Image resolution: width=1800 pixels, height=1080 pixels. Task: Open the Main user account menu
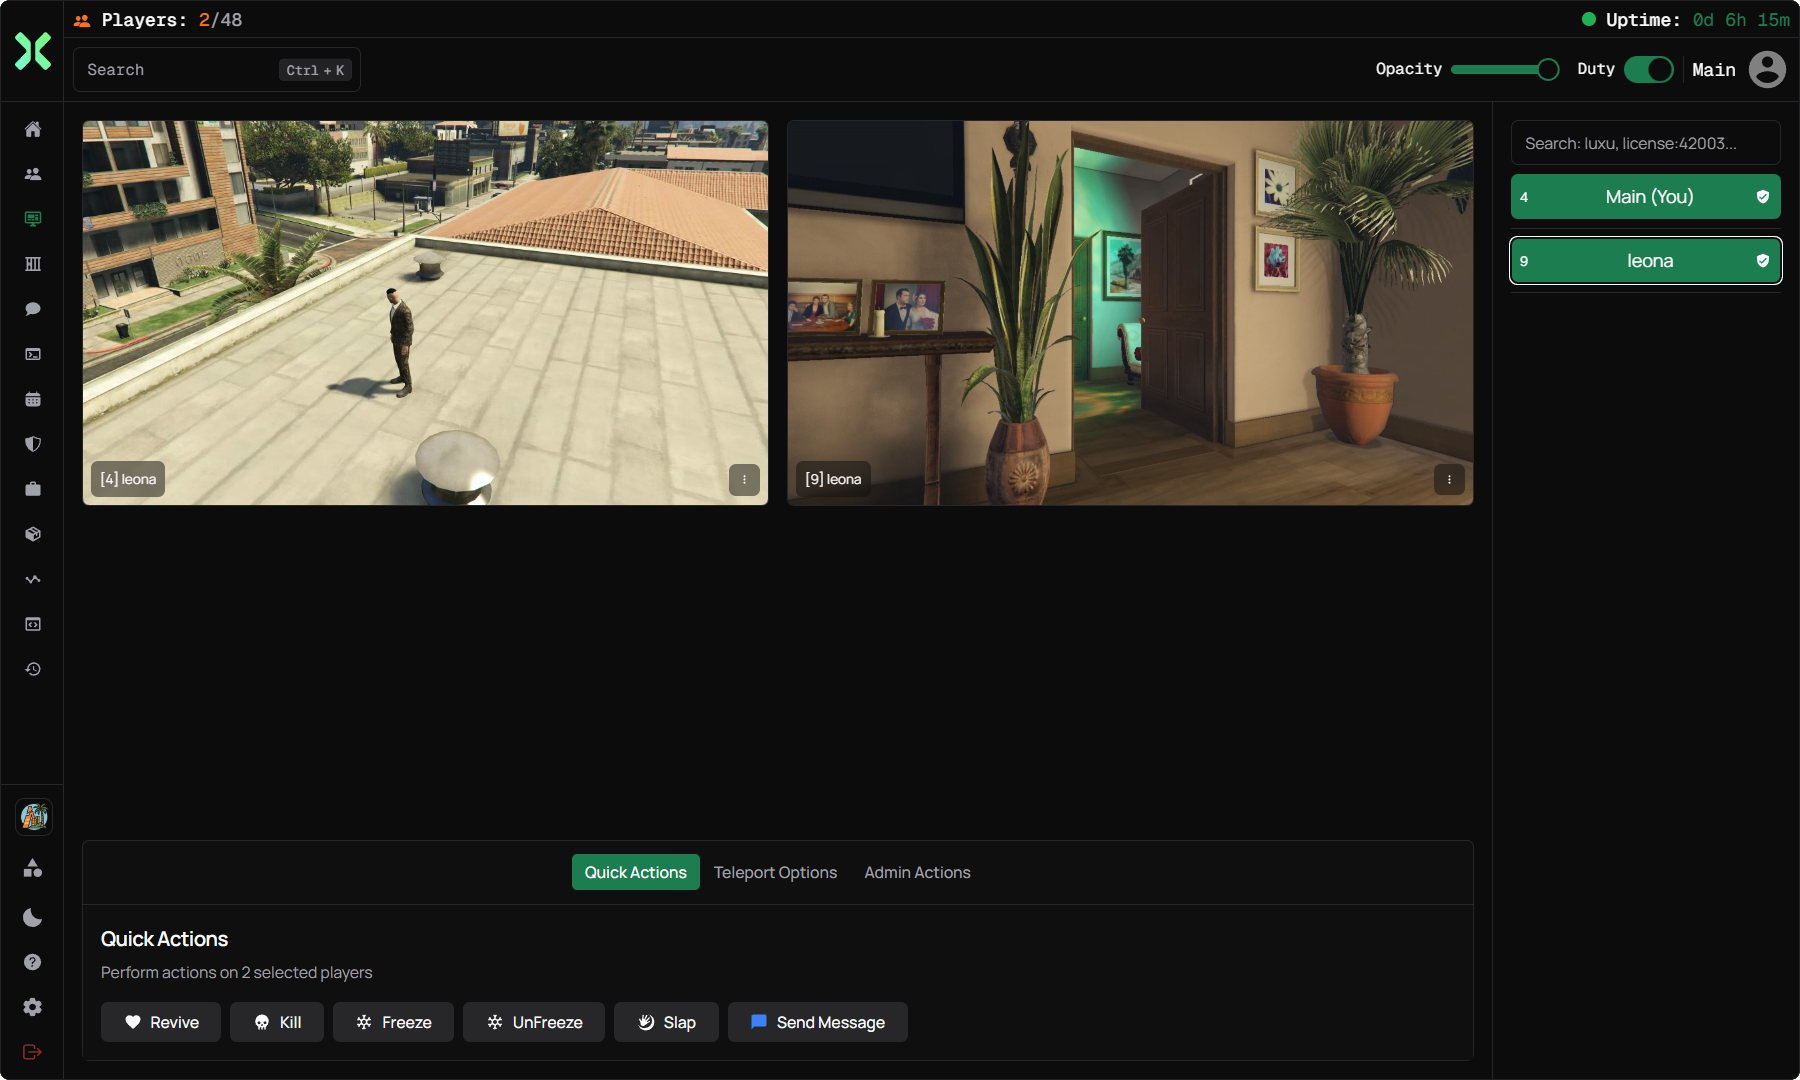click(1766, 69)
